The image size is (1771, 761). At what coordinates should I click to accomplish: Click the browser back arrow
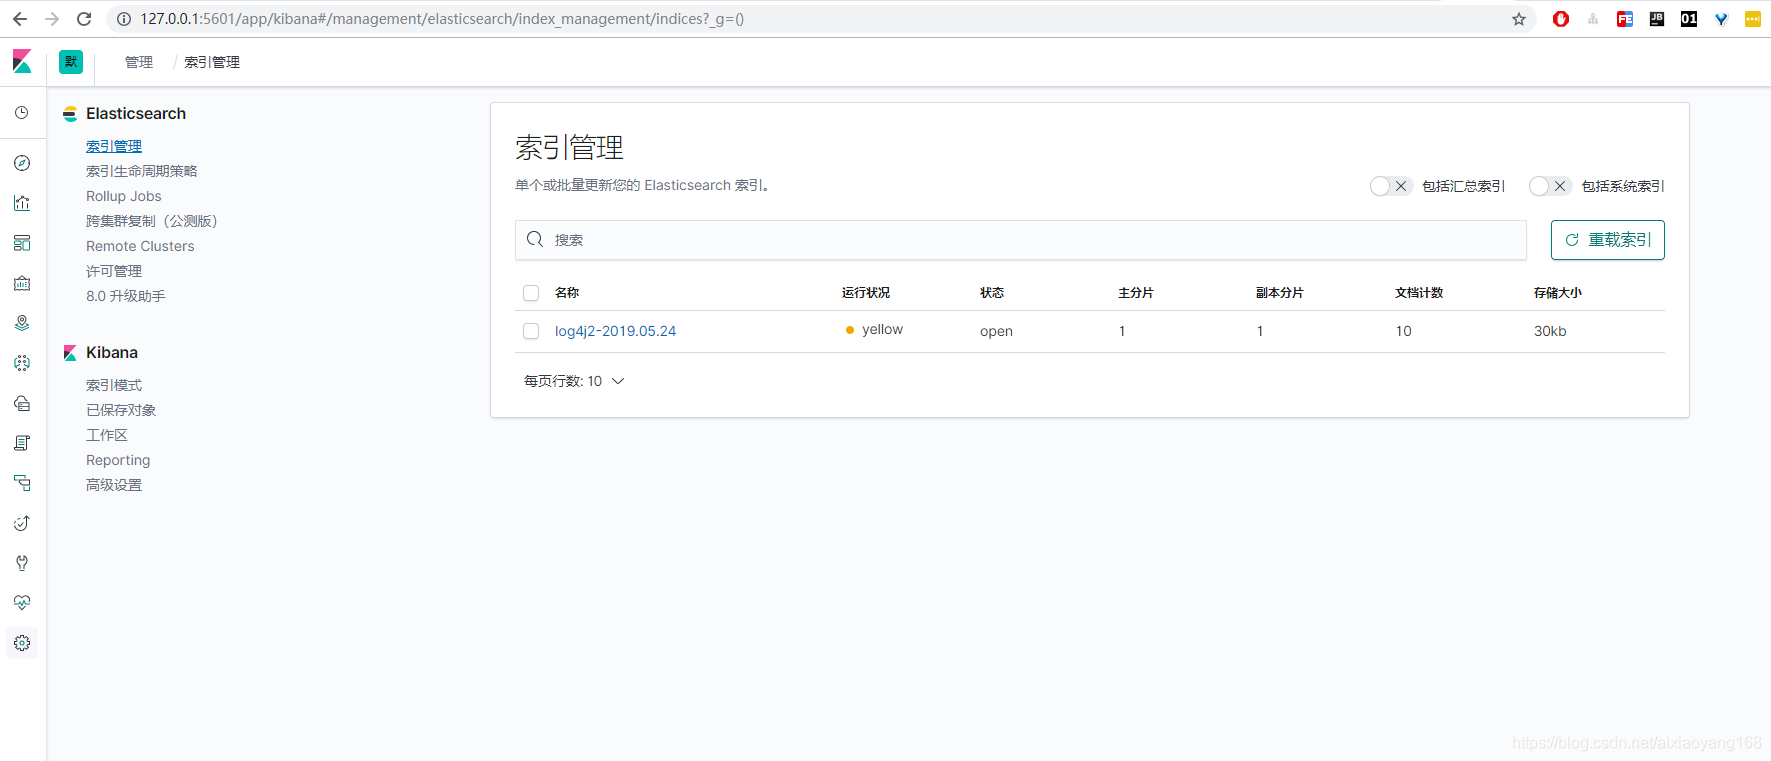pyautogui.click(x=20, y=19)
